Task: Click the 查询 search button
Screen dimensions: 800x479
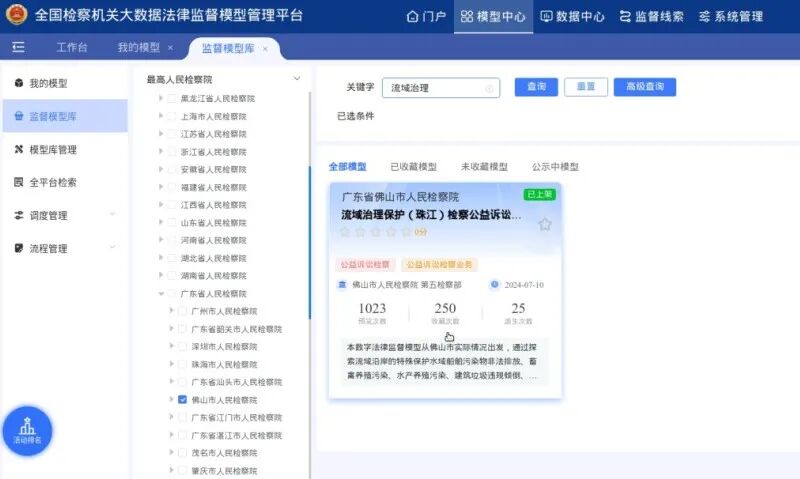Action: pos(536,87)
